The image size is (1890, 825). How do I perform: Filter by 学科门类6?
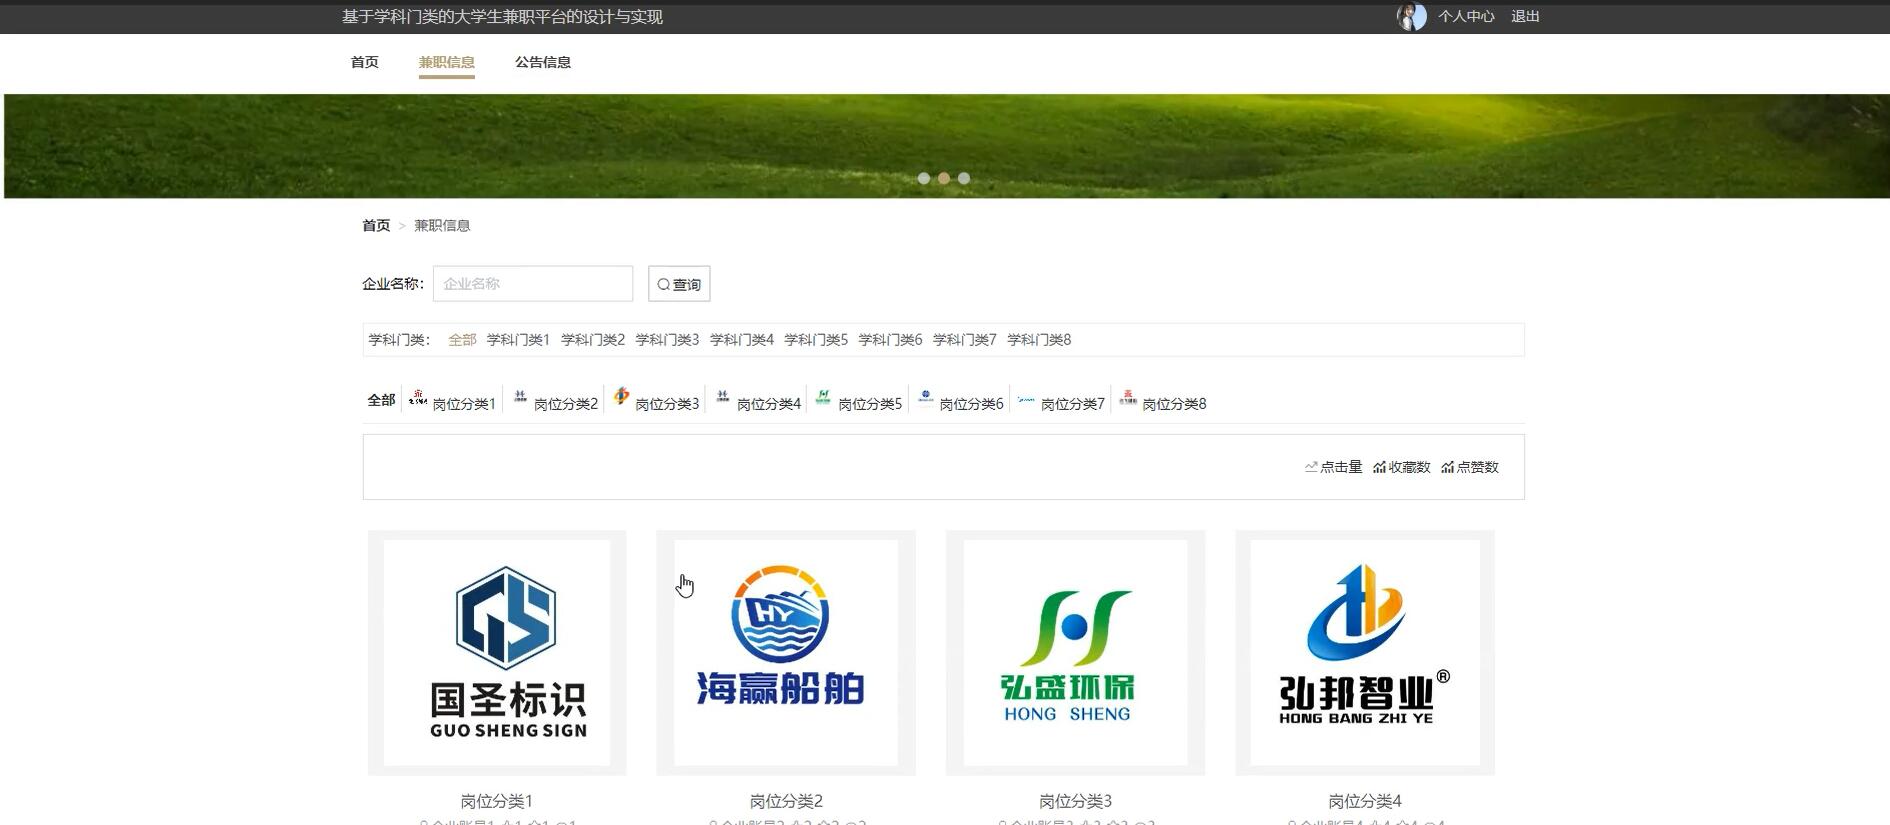click(x=890, y=340)
